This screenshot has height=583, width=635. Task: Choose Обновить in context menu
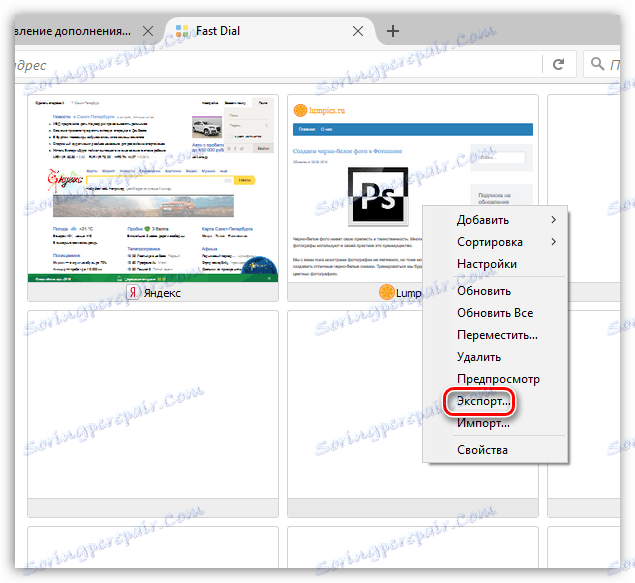[x=495, y=291]
